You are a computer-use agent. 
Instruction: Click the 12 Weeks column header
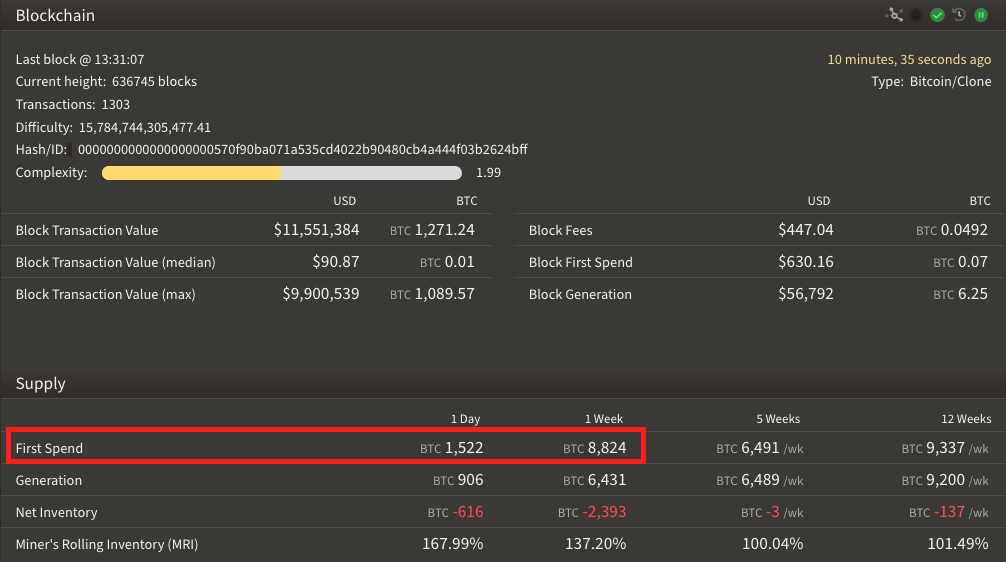pyautogui.click(x=966, y=419)
